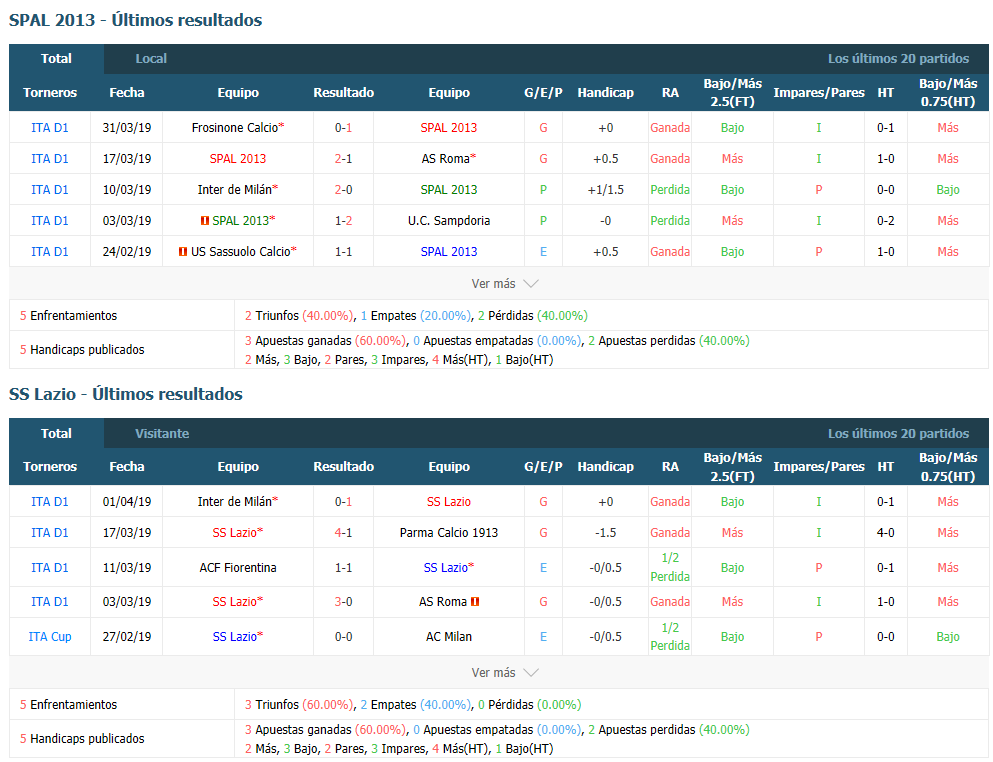993x762 pixels.
Task: Click the -1.5 handicap value
Action: (605, 533)
